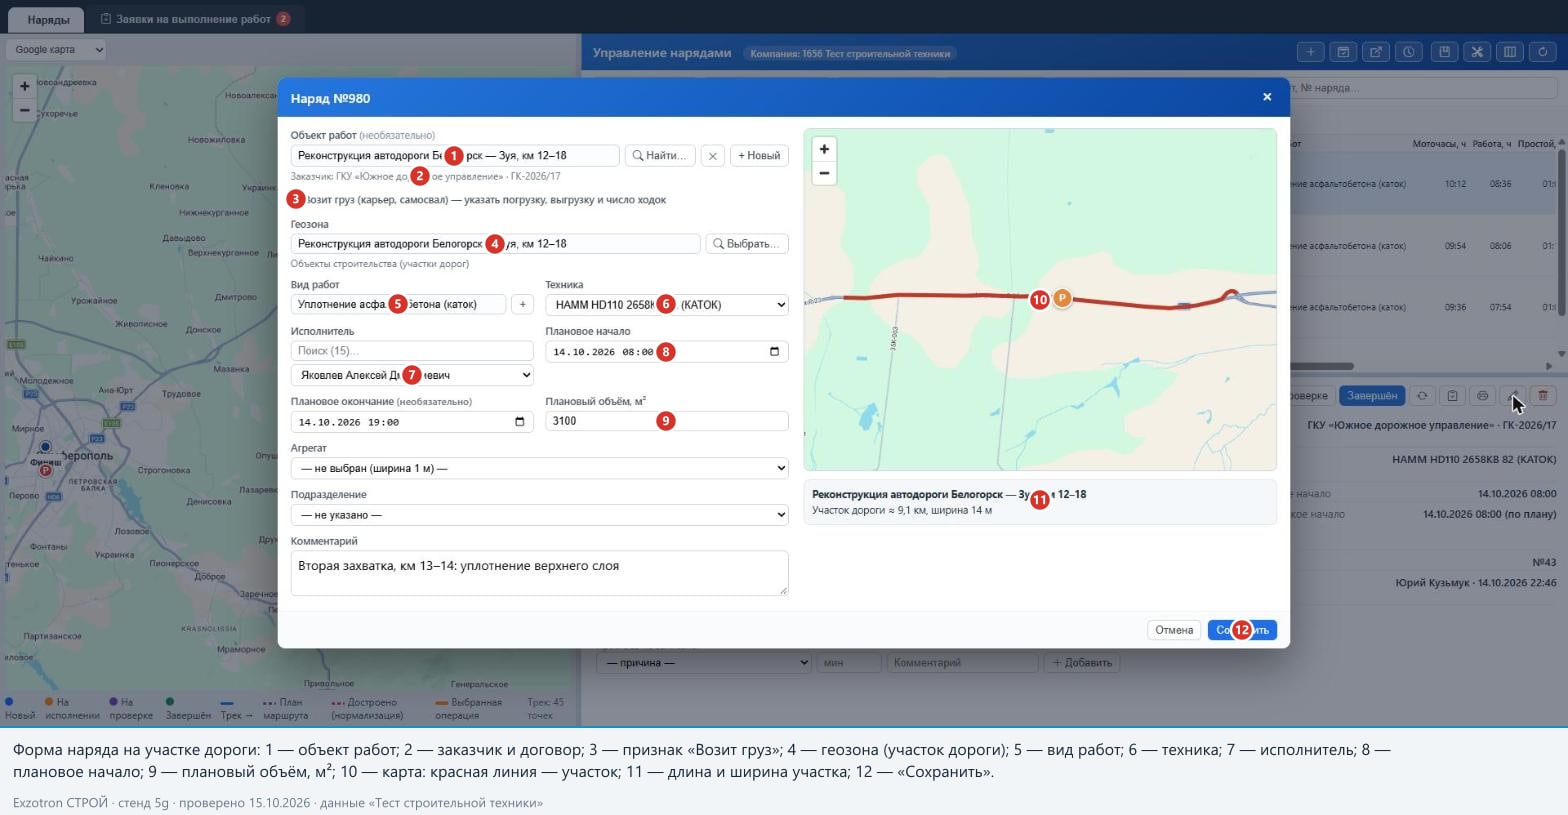Open the причина dropdown behind the dialog

pyautogui.click(x=704, y=662)
